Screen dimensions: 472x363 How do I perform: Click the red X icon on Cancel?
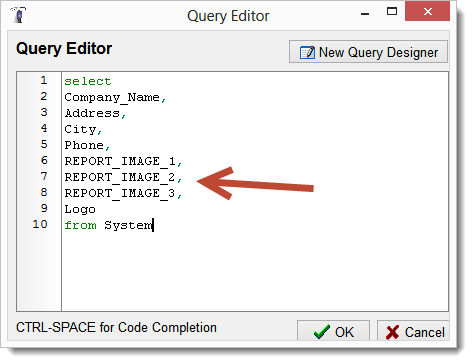pos(392,332)
